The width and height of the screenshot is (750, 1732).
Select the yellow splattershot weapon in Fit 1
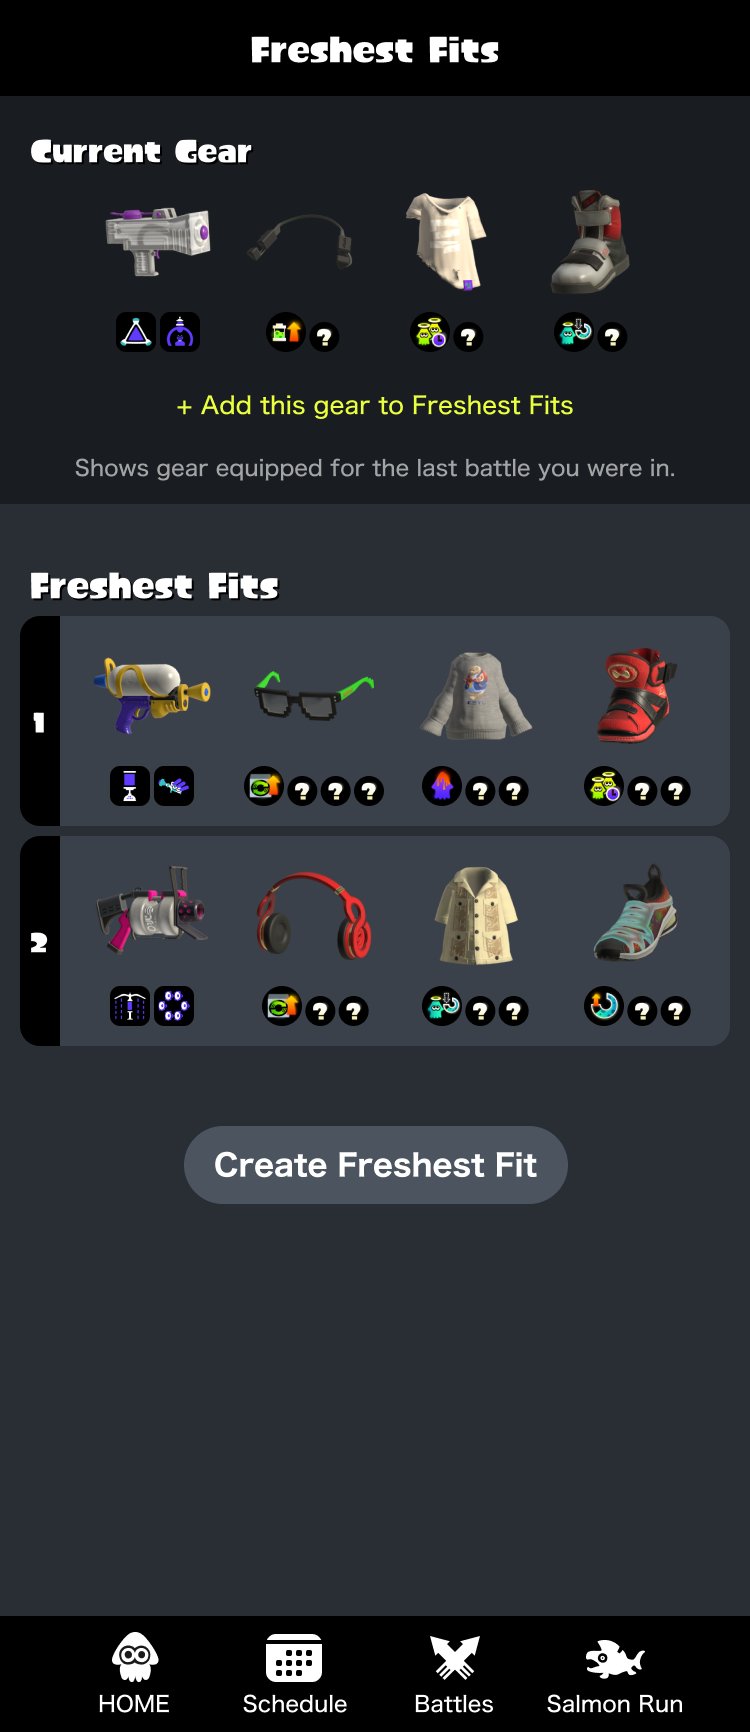(152, 696)
